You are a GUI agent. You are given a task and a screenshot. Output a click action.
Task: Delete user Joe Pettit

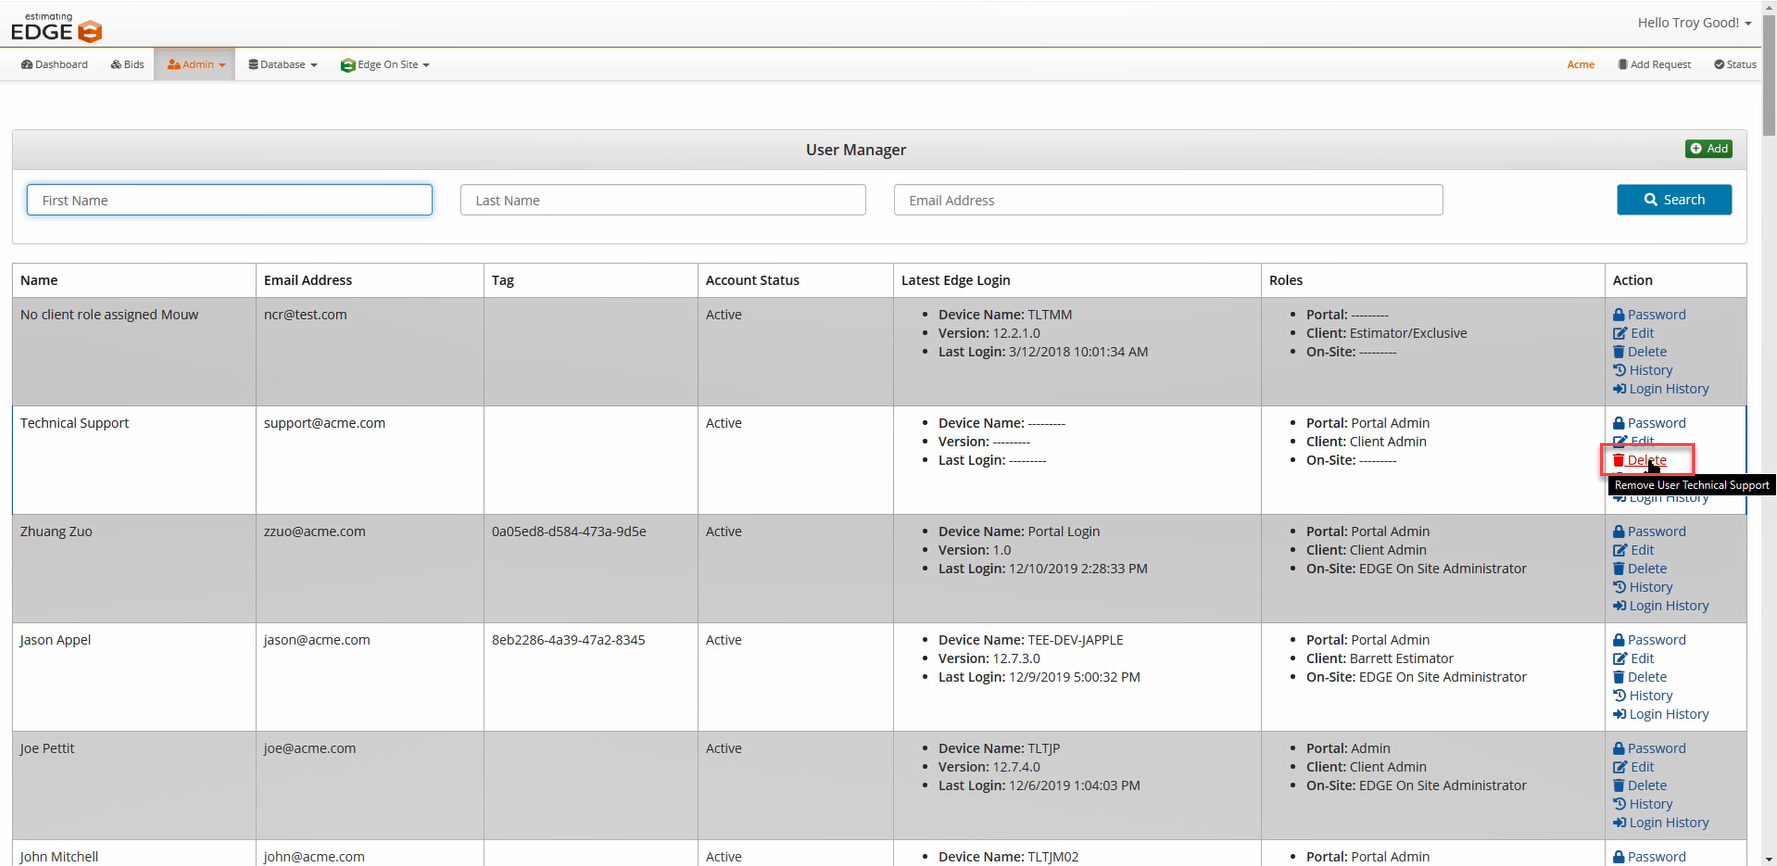pos(1639,786)
